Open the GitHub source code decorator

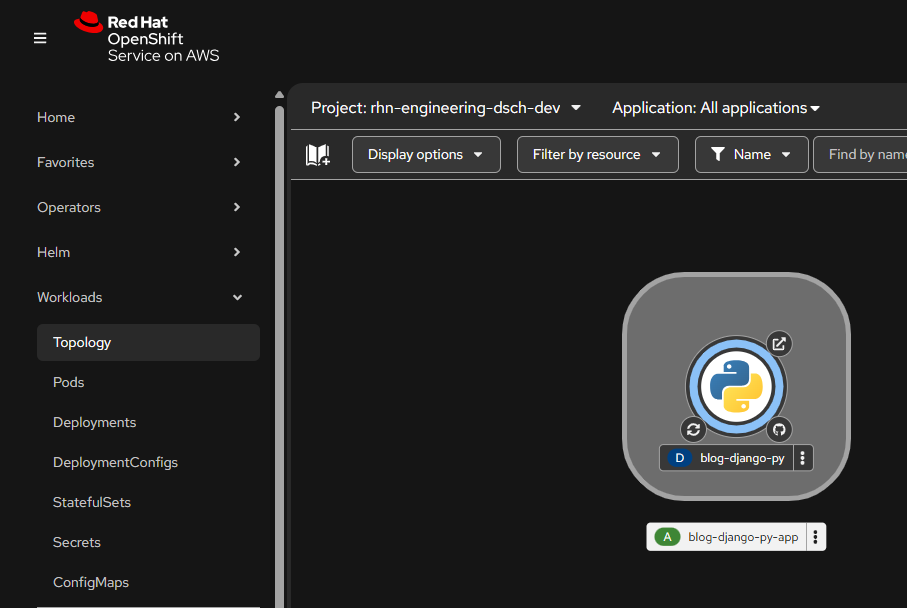click(x=780, y=429)
